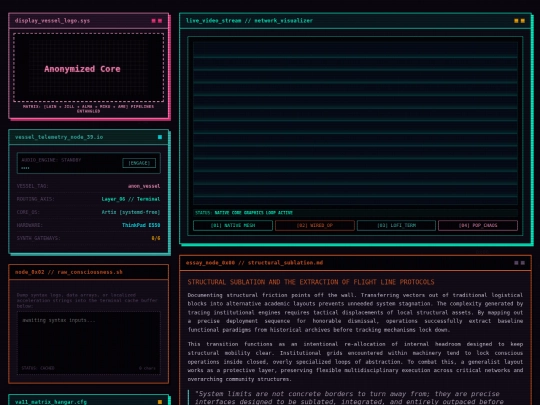Screen dimensions: 540x405
Task: Click the Layer_06 // Terminal routing value
Action: coord(131,199)
